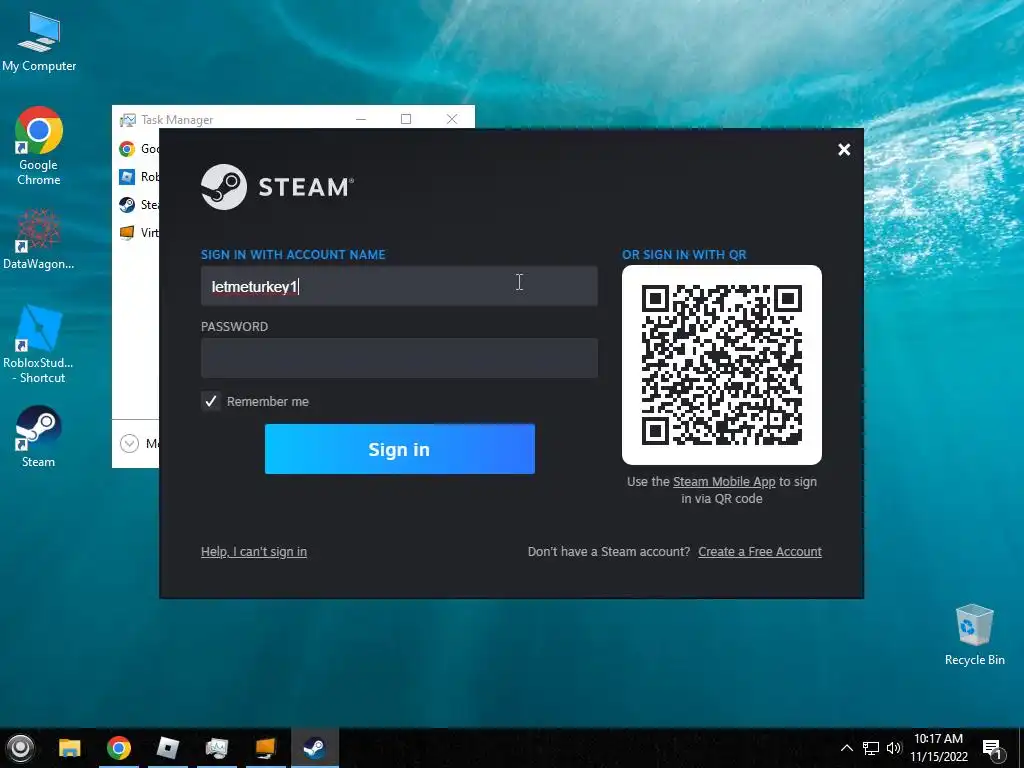This screenshot has width=1024, height=768.
Task: Switch to Chrome on the taskbar
Action: (x=119, y=748)
